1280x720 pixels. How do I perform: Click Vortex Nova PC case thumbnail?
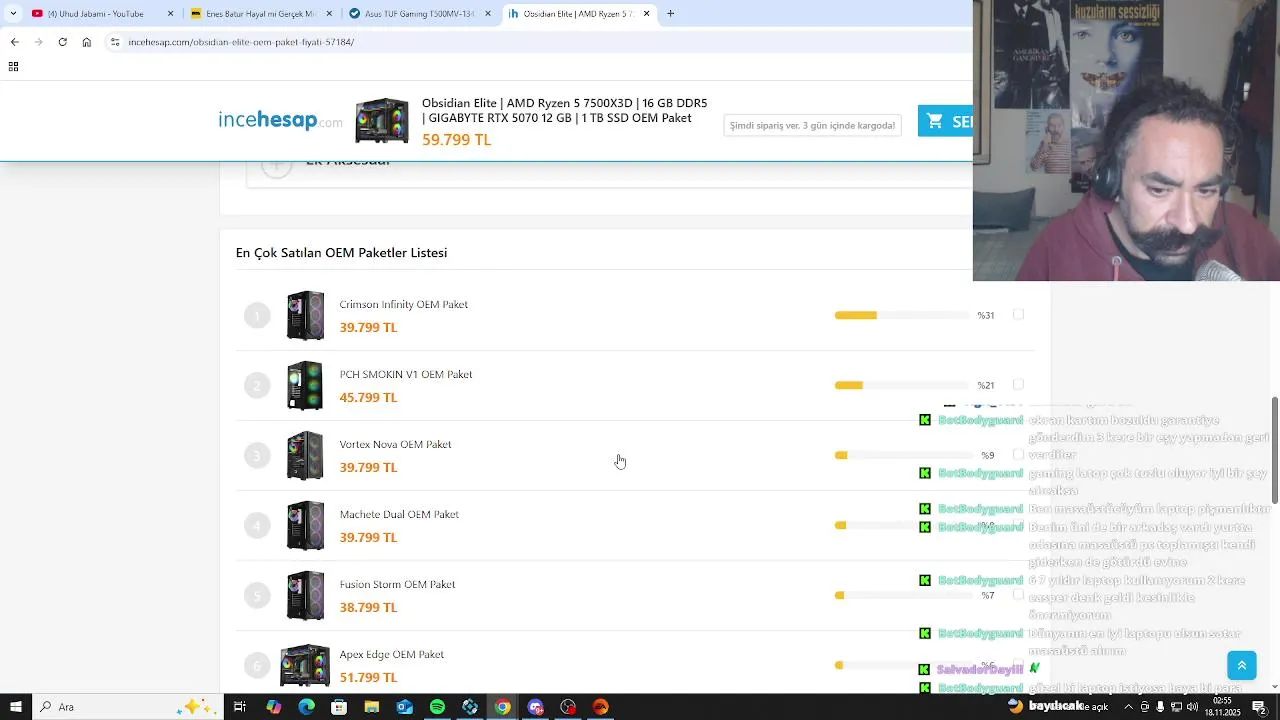pos(305,456)
